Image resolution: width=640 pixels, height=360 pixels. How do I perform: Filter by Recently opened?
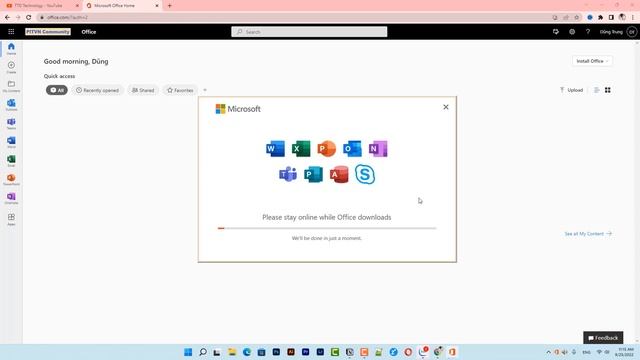pos(98,90)
